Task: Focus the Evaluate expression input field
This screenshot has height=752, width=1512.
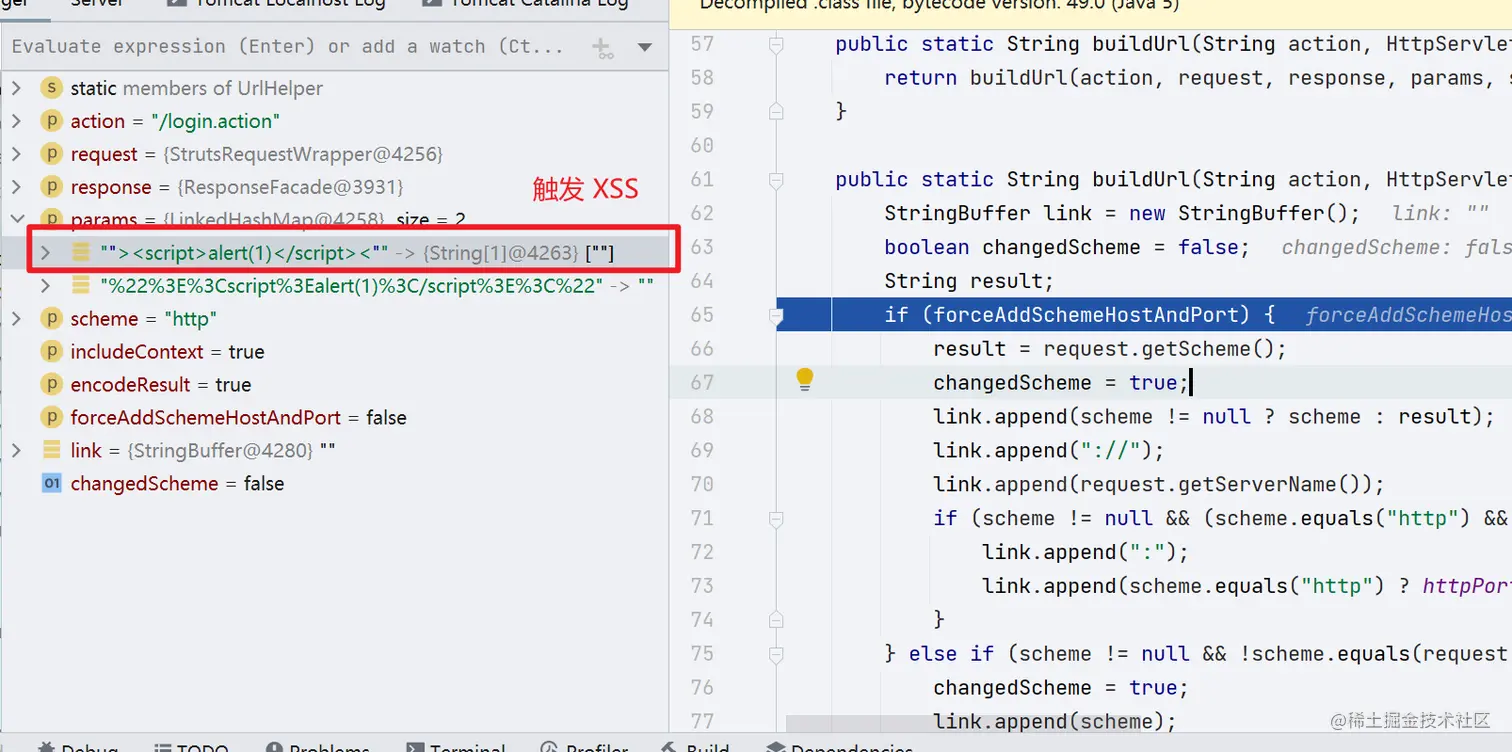Action: [290, 47]
